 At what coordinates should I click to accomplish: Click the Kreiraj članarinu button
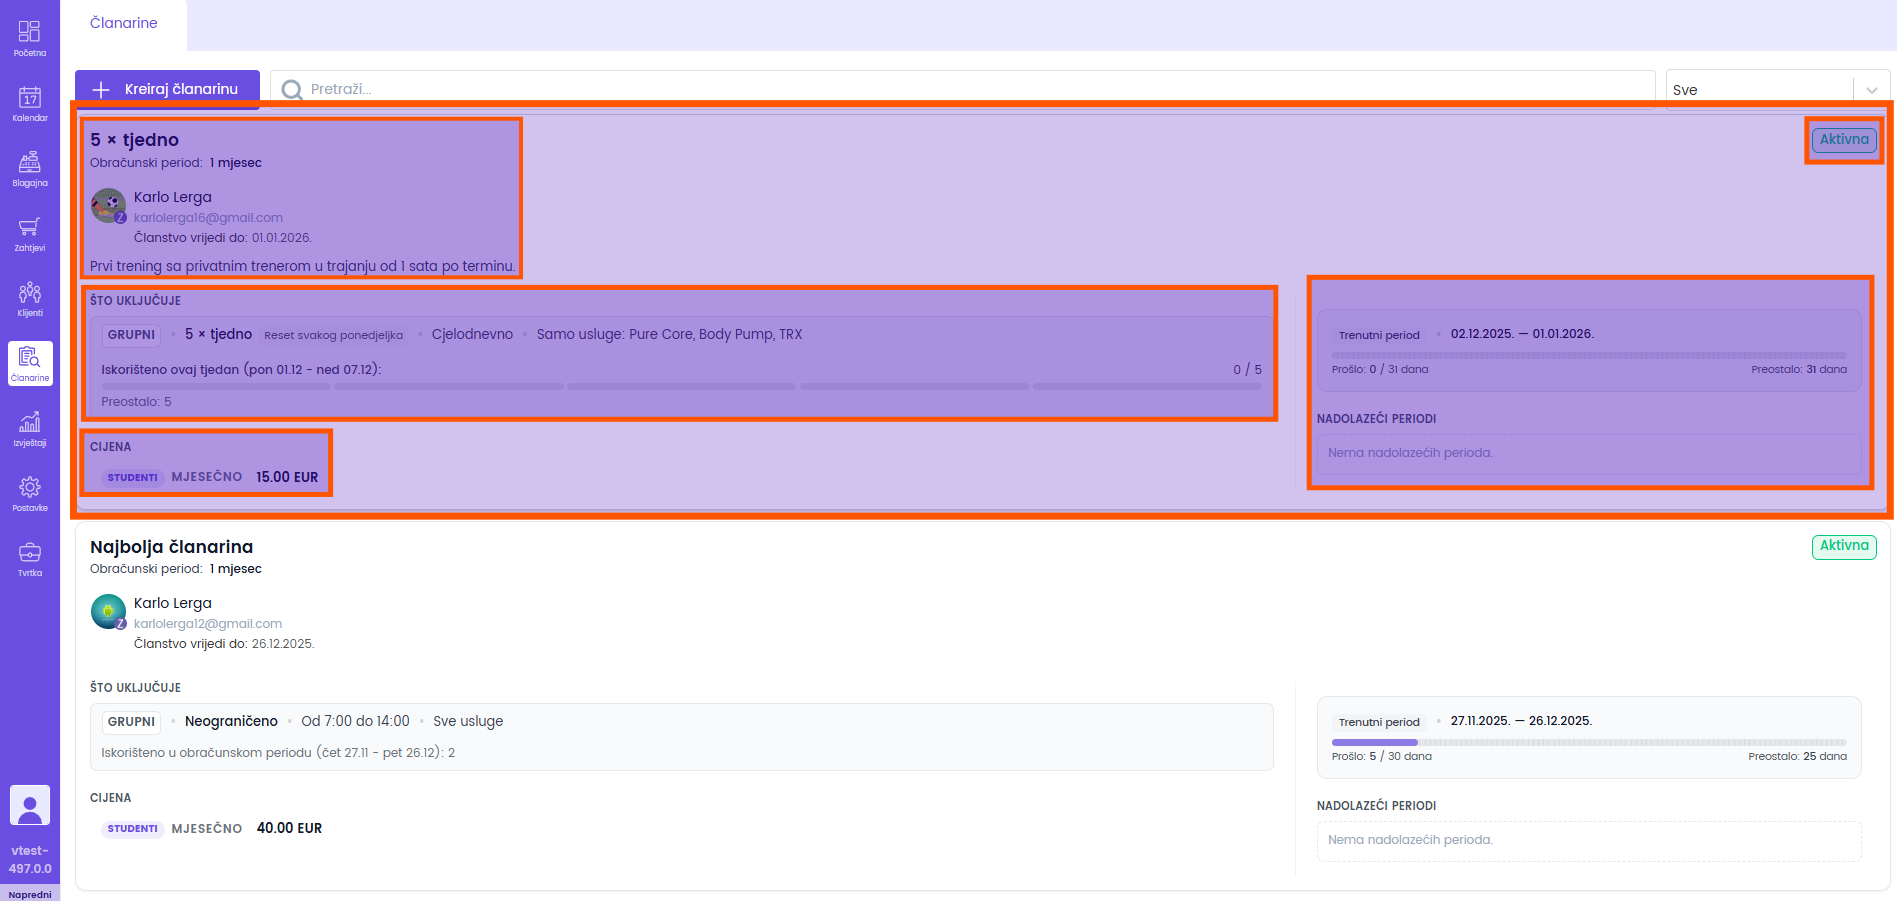[x=167, y=89]
